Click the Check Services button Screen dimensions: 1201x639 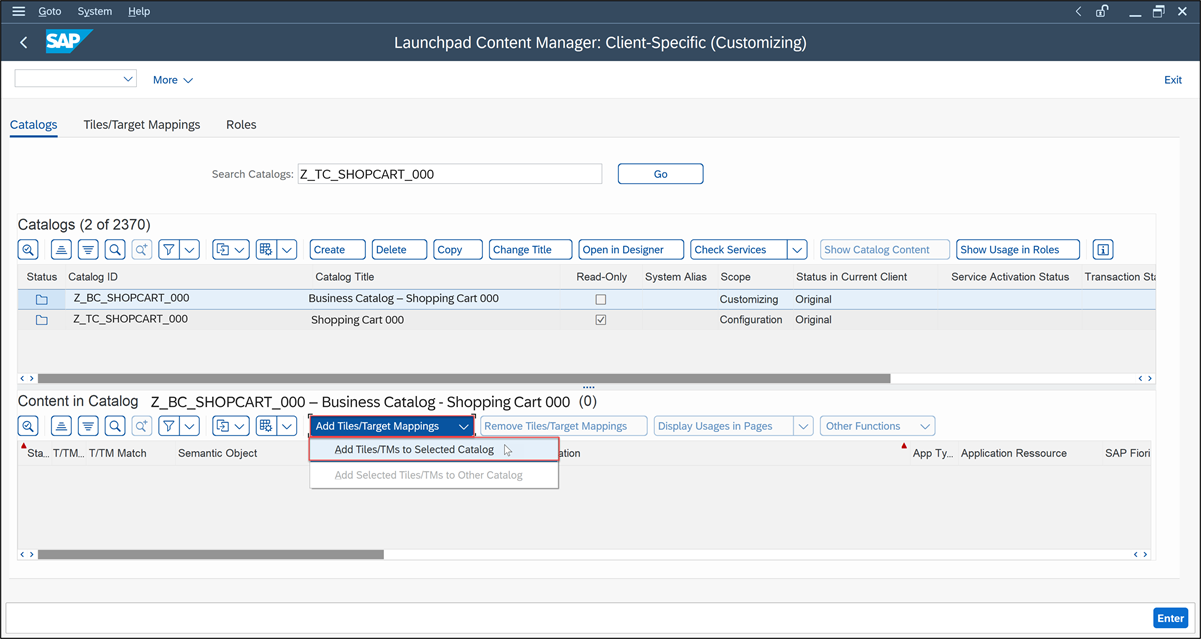[x=738, y=250]
